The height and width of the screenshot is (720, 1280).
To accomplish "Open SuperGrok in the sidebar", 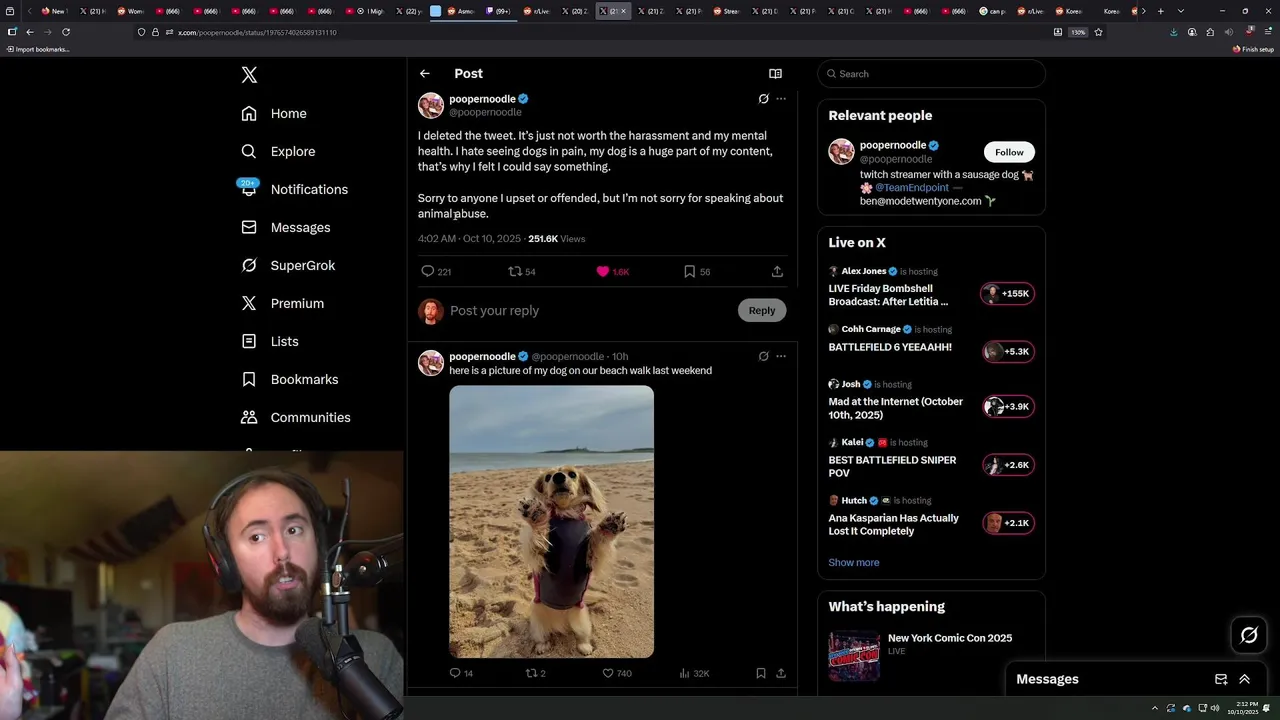I will coord(288,265).
